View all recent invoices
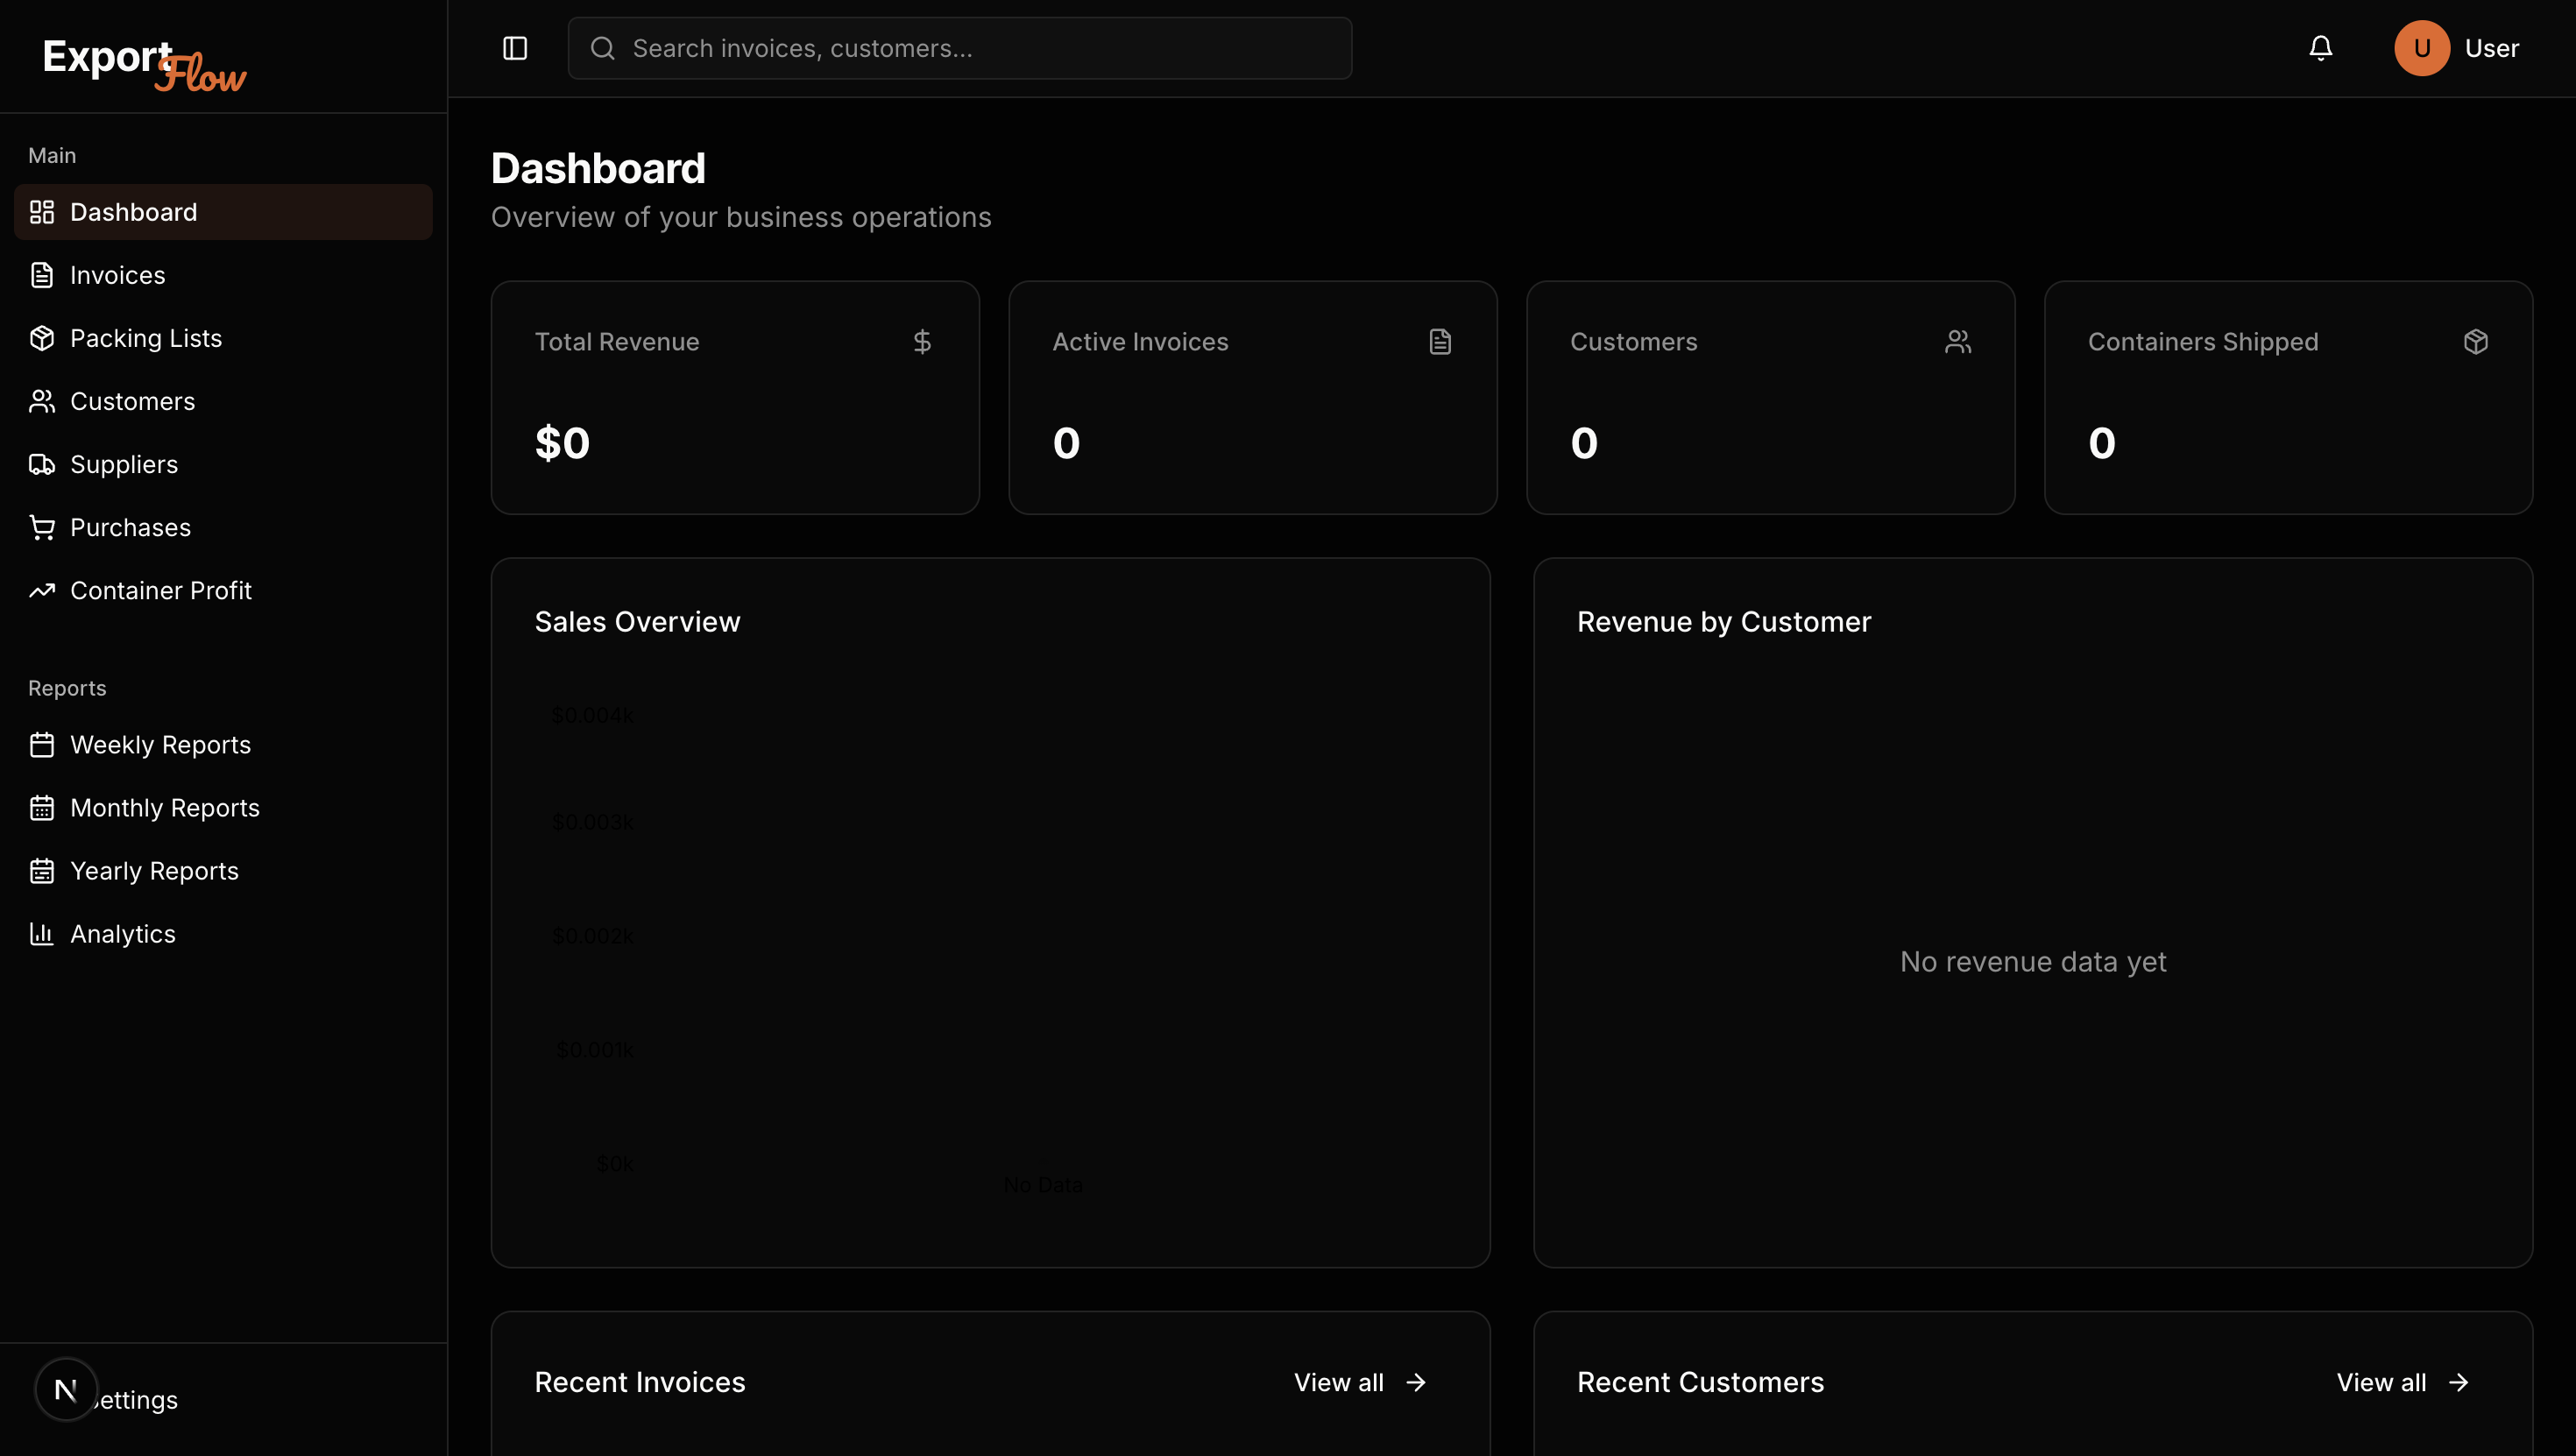The height and width of the screenshot is (1456, 2576). pyautogui.click(x=1359, y=1382)
